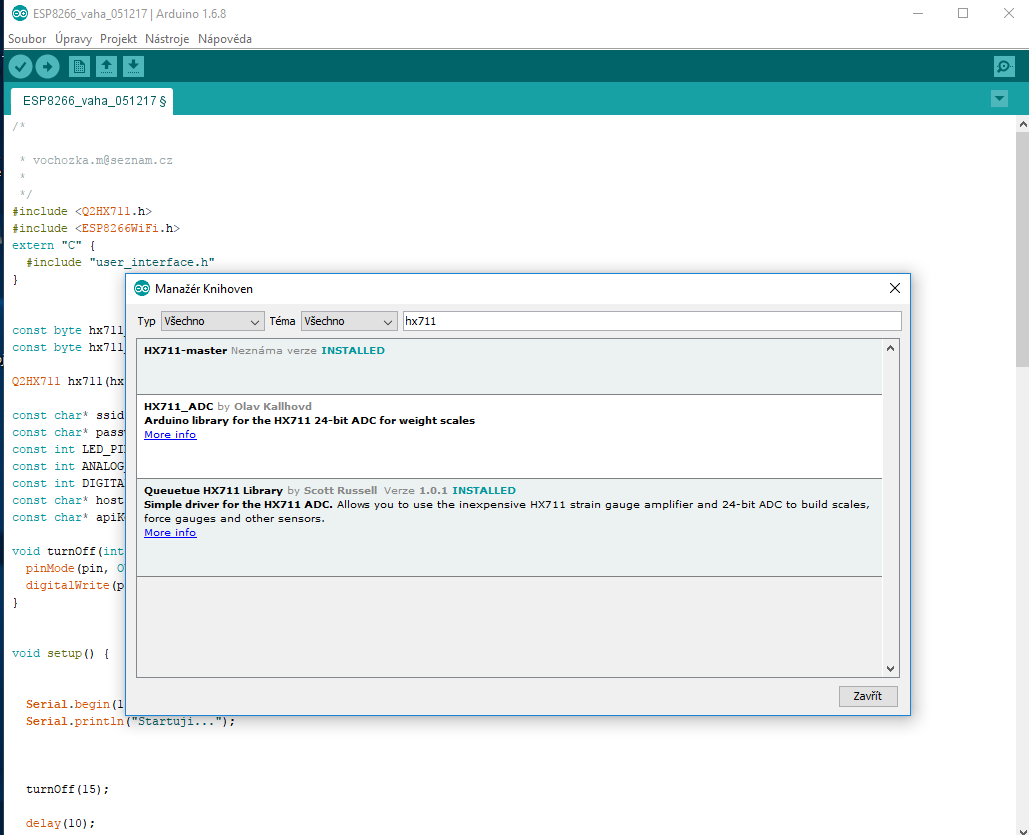The height and width of the screenshot is (835, 1029).
Task: Click the library list scrollbar down arrow
Action: 891,669
